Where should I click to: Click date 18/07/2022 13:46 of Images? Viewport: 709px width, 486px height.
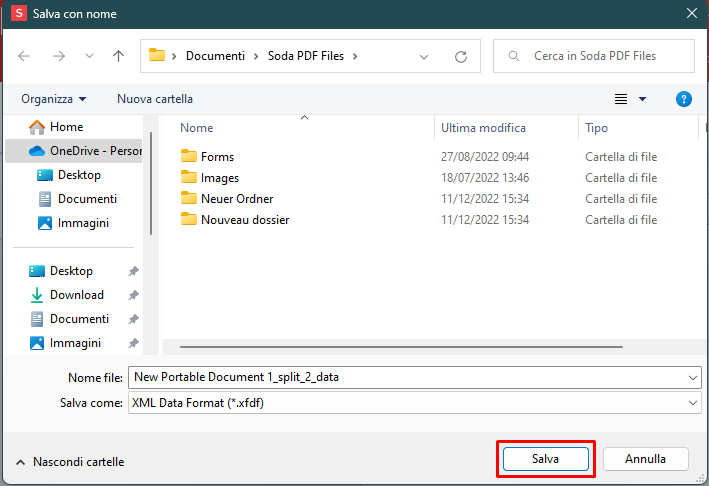point(485,178)
